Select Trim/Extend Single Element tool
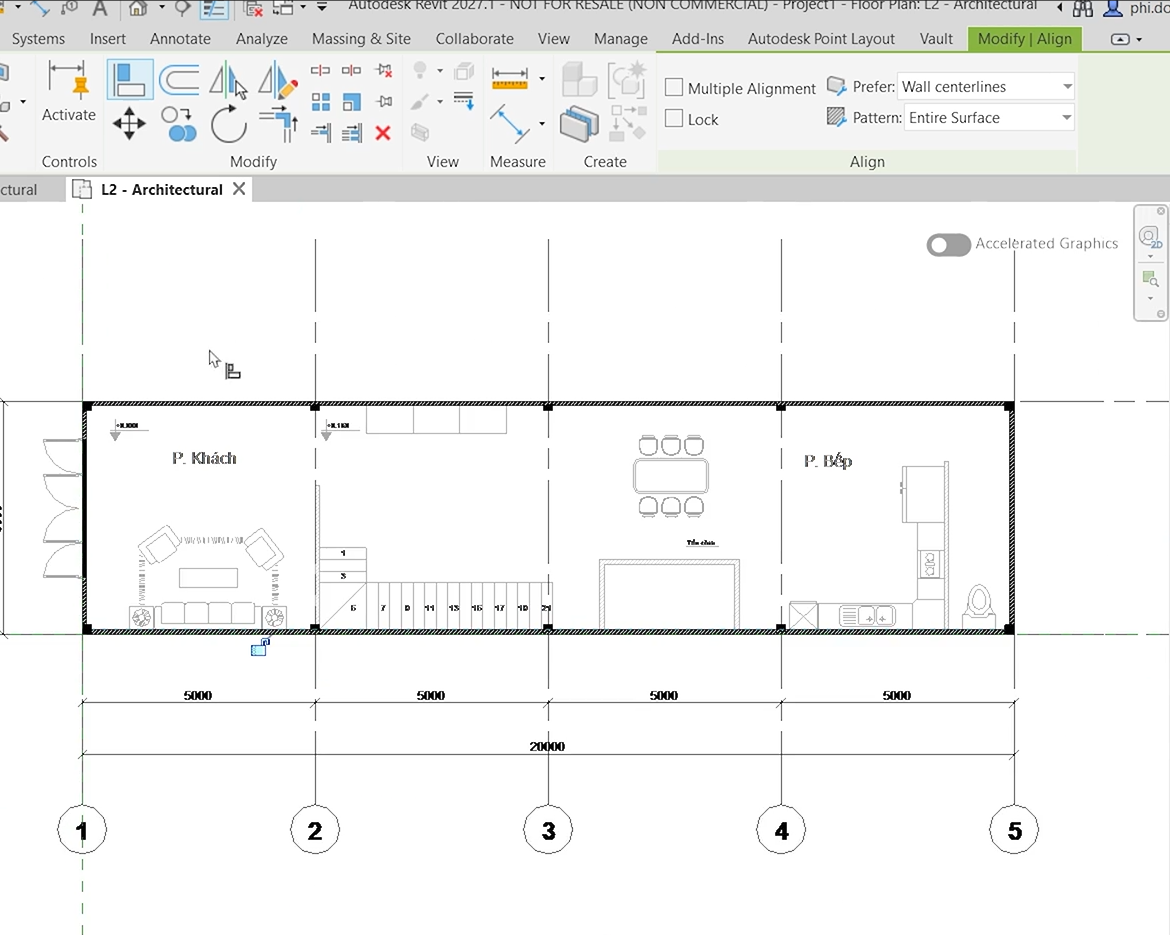 point(321,134)
